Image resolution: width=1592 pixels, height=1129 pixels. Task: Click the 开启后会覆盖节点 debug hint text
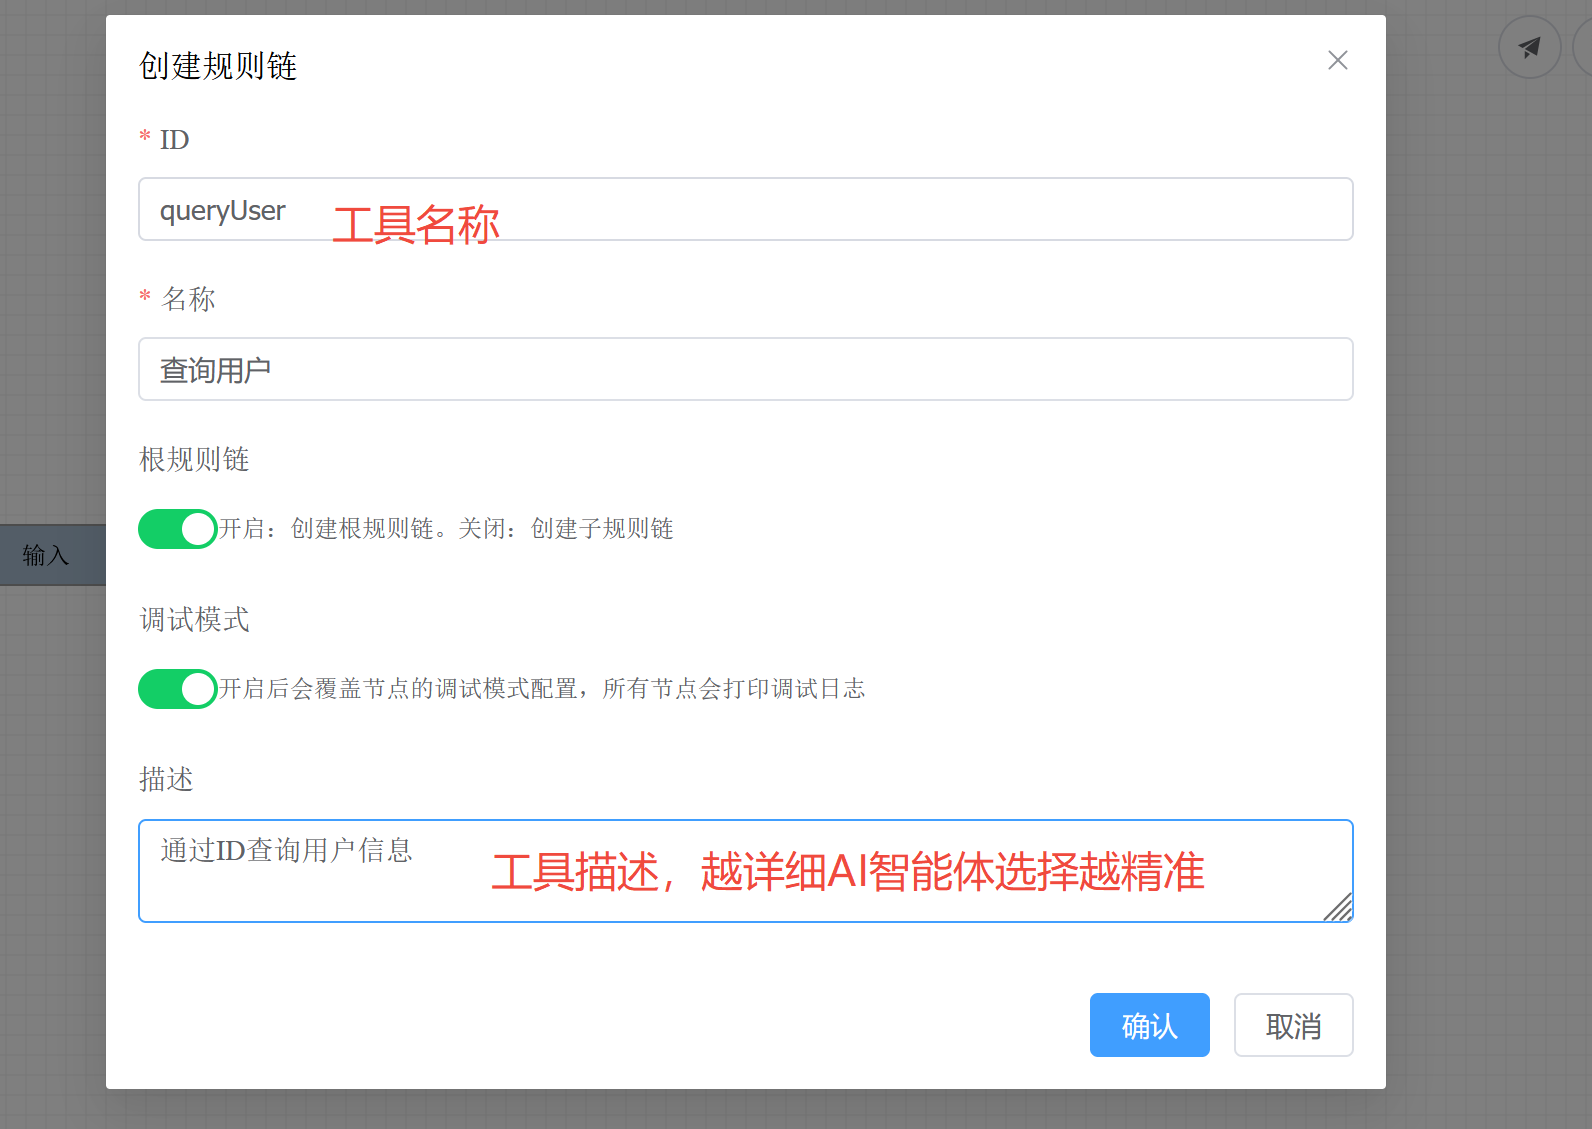pyautogui.click(x=541, y=689)
